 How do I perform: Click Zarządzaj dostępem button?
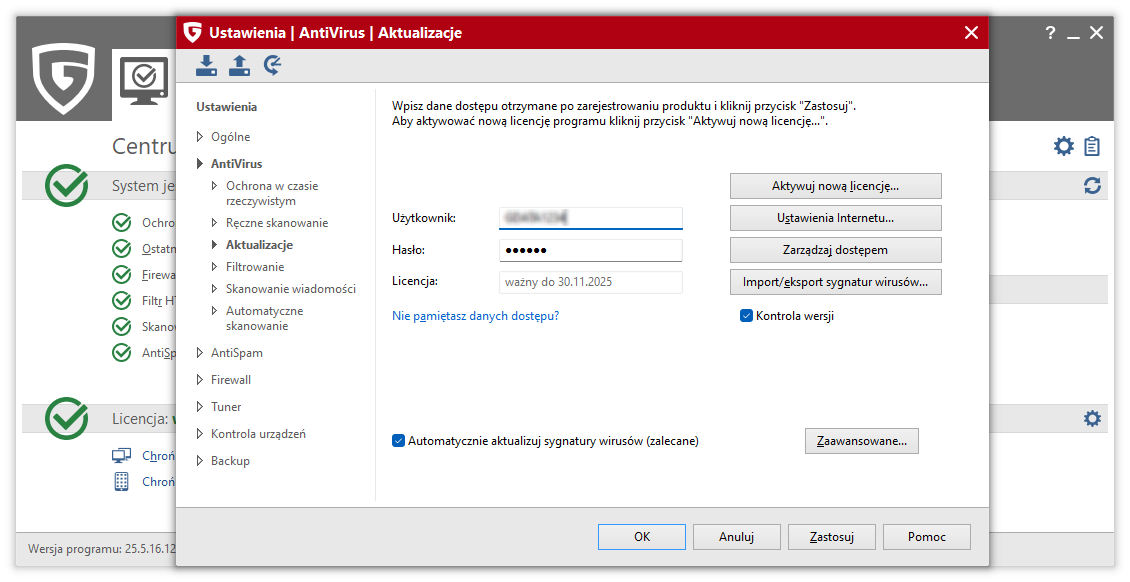[x=835, y=250]
